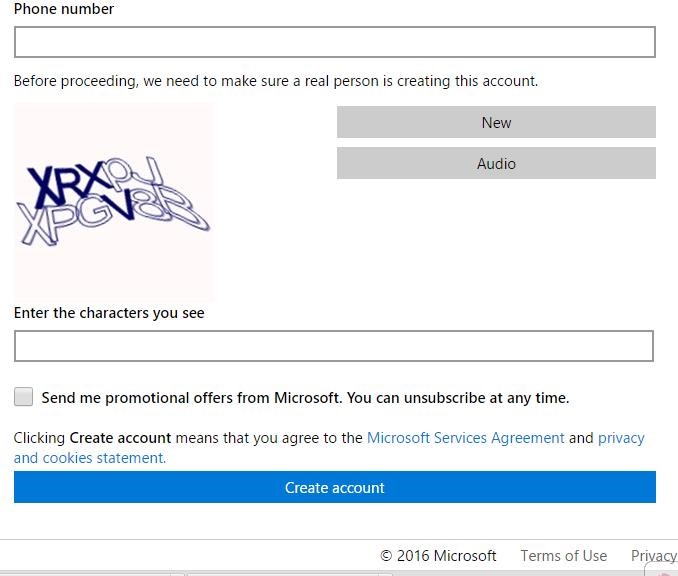The height and width of the screenshot is (576, 678).
Task: Click the Phone number input field
Action: click(x=334, y=42)
